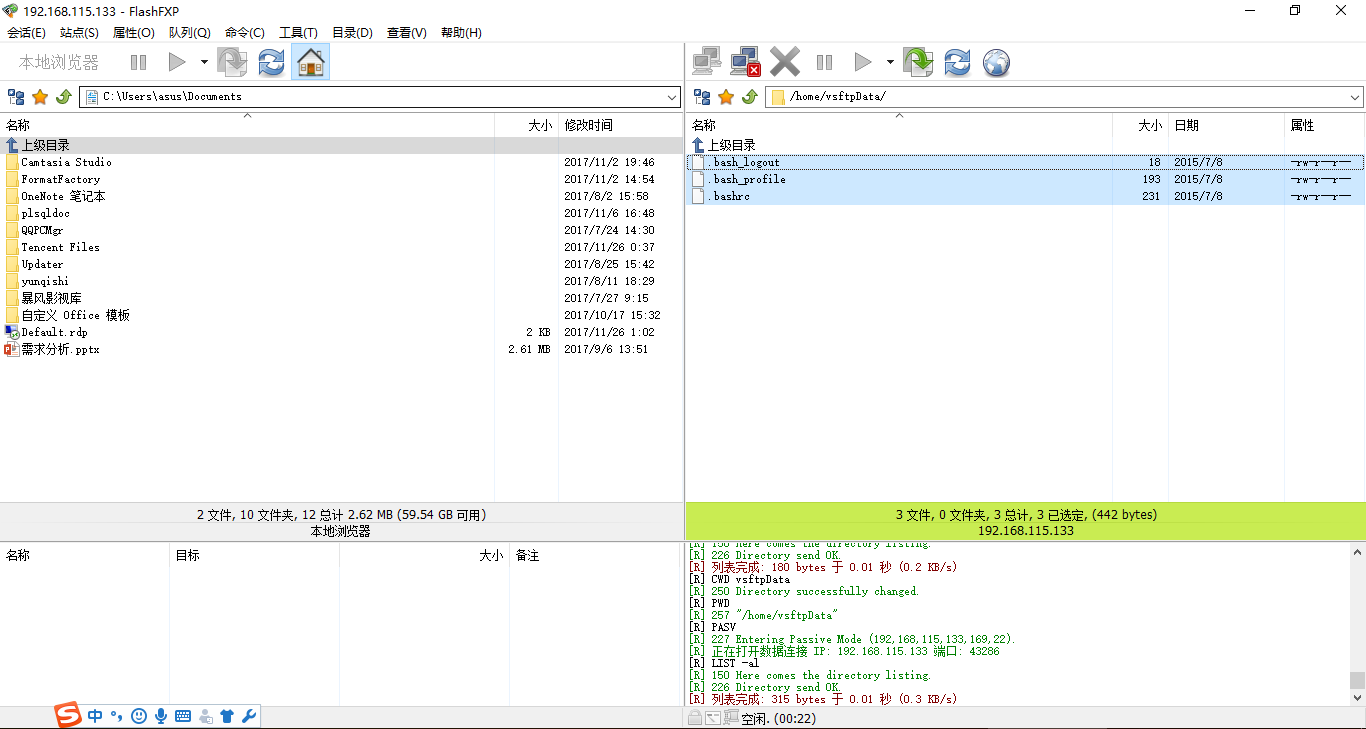
Task: Click remote pane transfer file icon with green arrow
Action: click(x=918, y=62)
